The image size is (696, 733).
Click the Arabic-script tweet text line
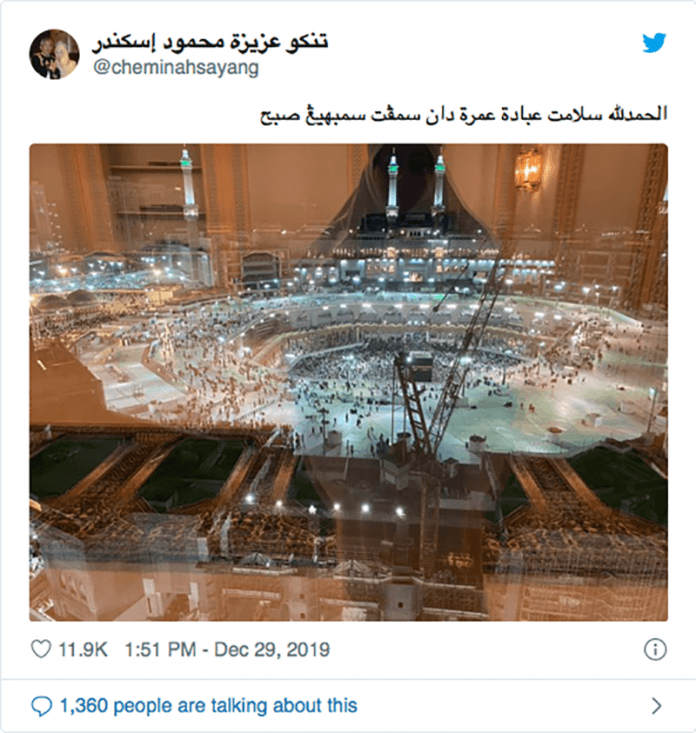click(x=463, y=115)
